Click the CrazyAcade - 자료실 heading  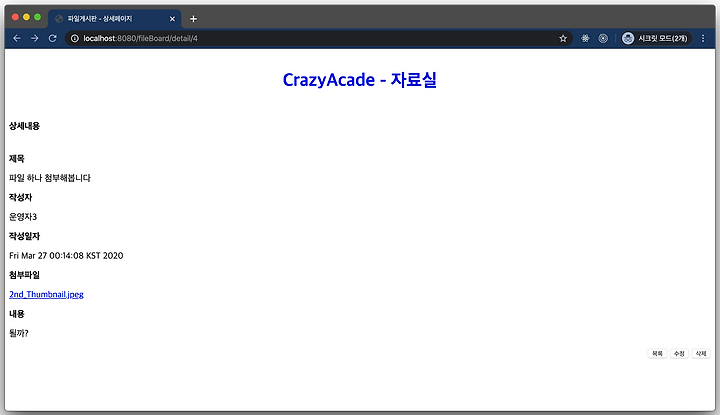point(360,80)
